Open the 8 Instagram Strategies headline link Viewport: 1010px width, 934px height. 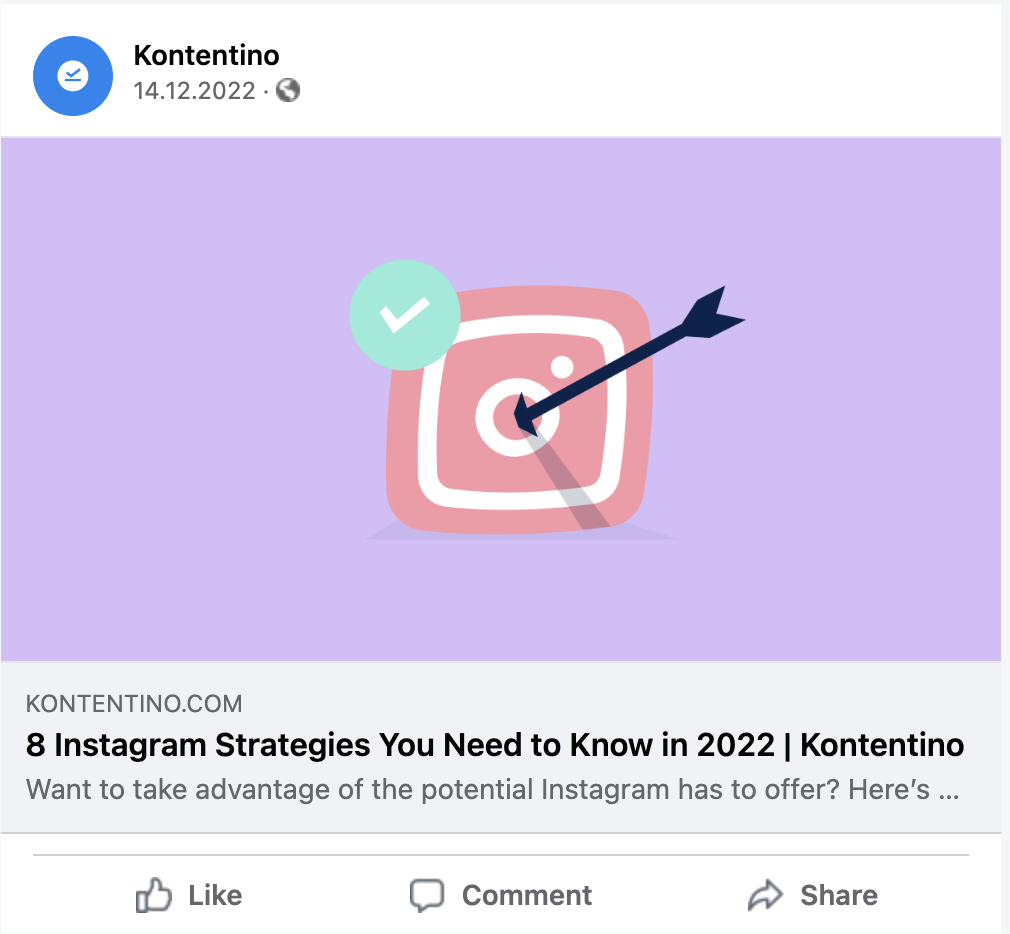point(495,745)
